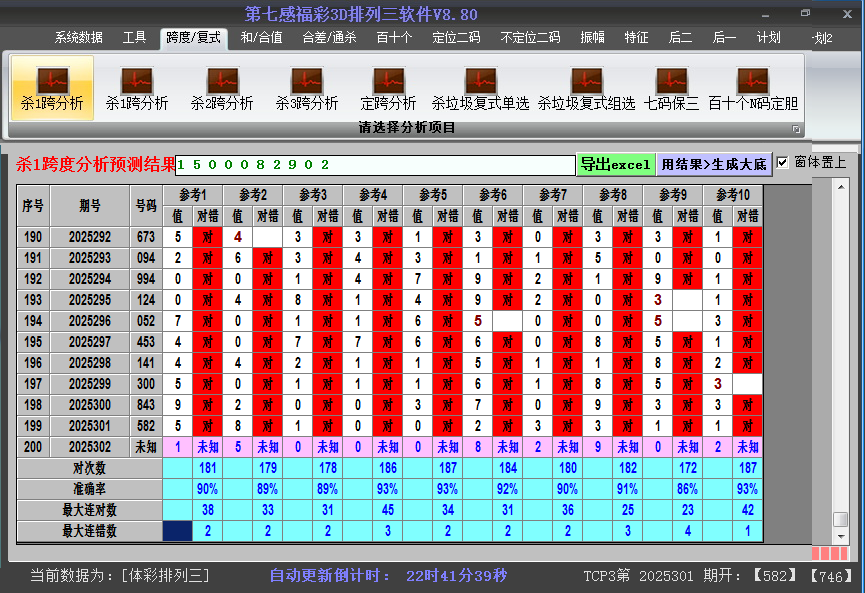The image size is (865, 593).
Task: Click the table scrollbar's down arrow
Action: click(841, 535)
